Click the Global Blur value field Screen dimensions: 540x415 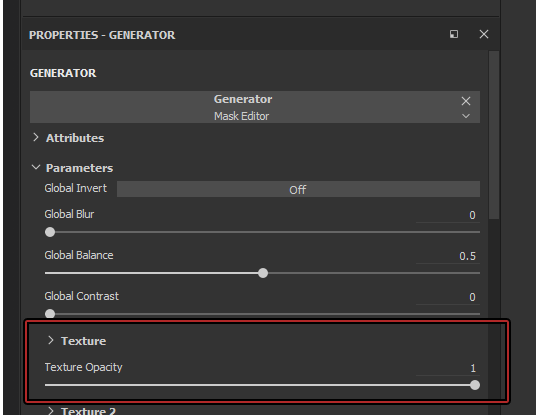point(448,215)
